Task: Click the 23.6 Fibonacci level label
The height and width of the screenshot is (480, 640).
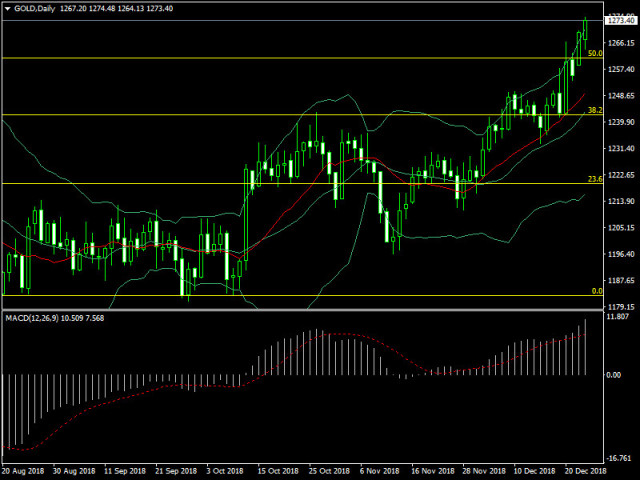Action: 595,179
